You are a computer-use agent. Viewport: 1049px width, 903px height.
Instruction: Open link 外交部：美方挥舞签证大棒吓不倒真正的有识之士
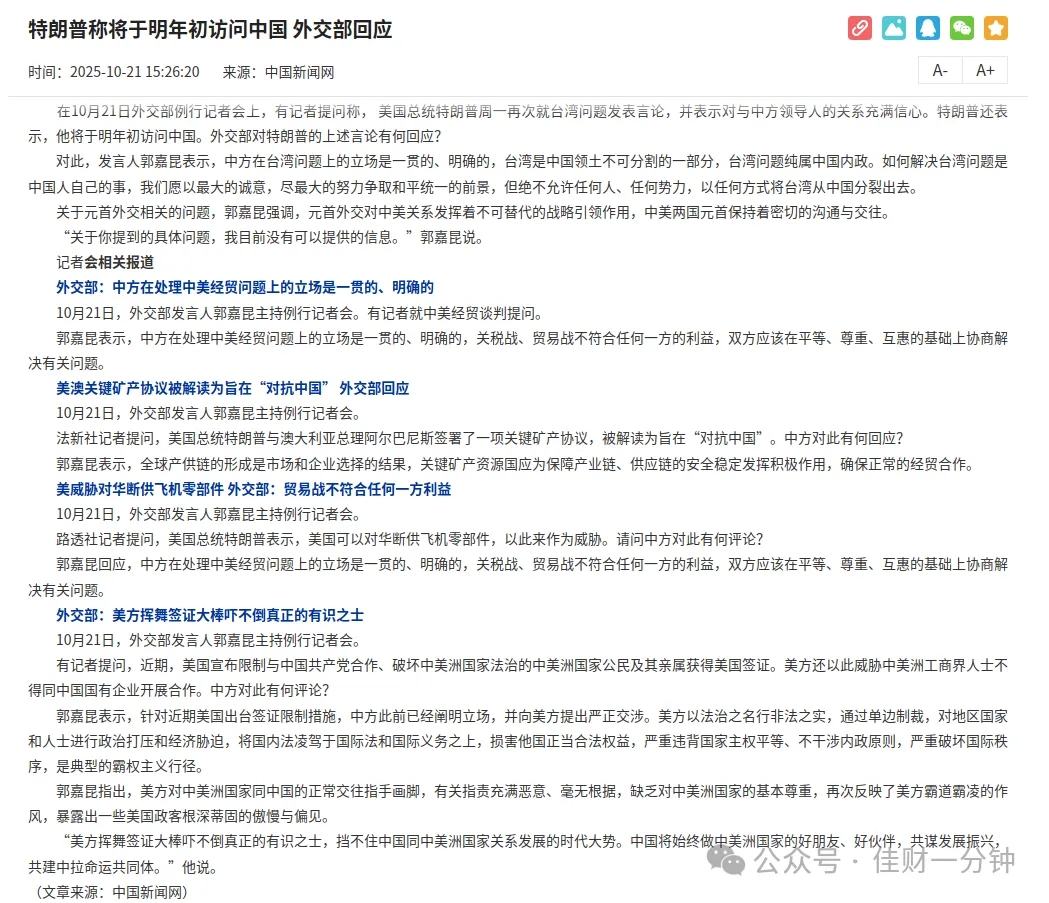tap(210, 615)
